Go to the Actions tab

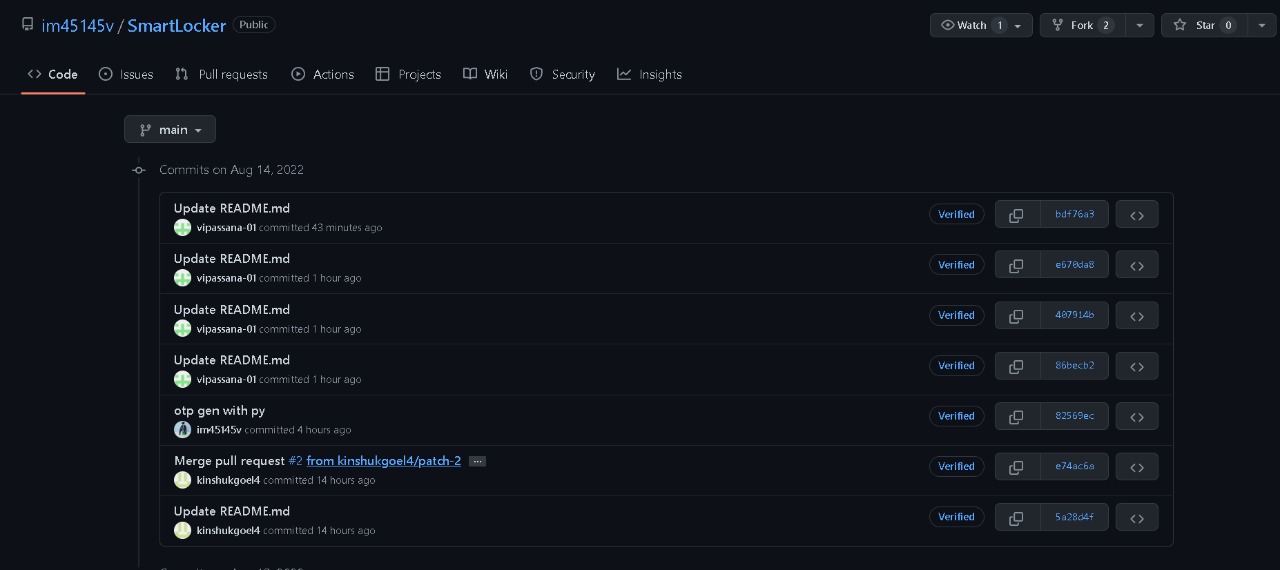[x=322, y=74]
